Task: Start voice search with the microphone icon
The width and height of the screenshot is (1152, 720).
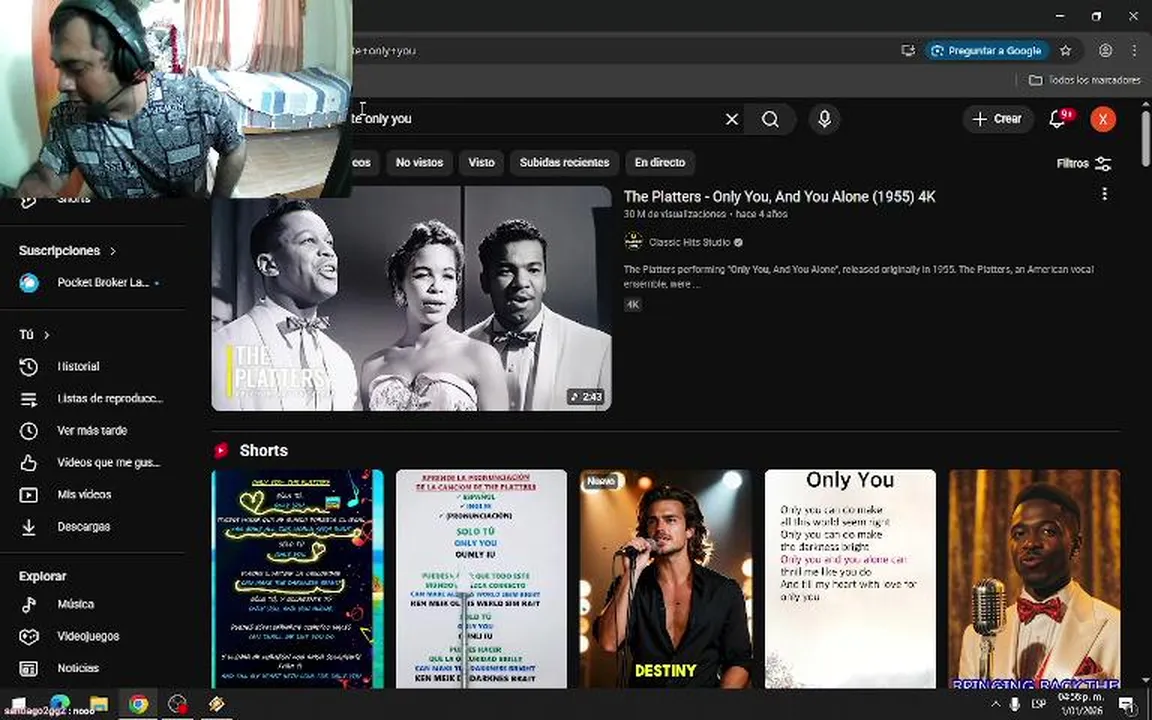Action: 824,119
